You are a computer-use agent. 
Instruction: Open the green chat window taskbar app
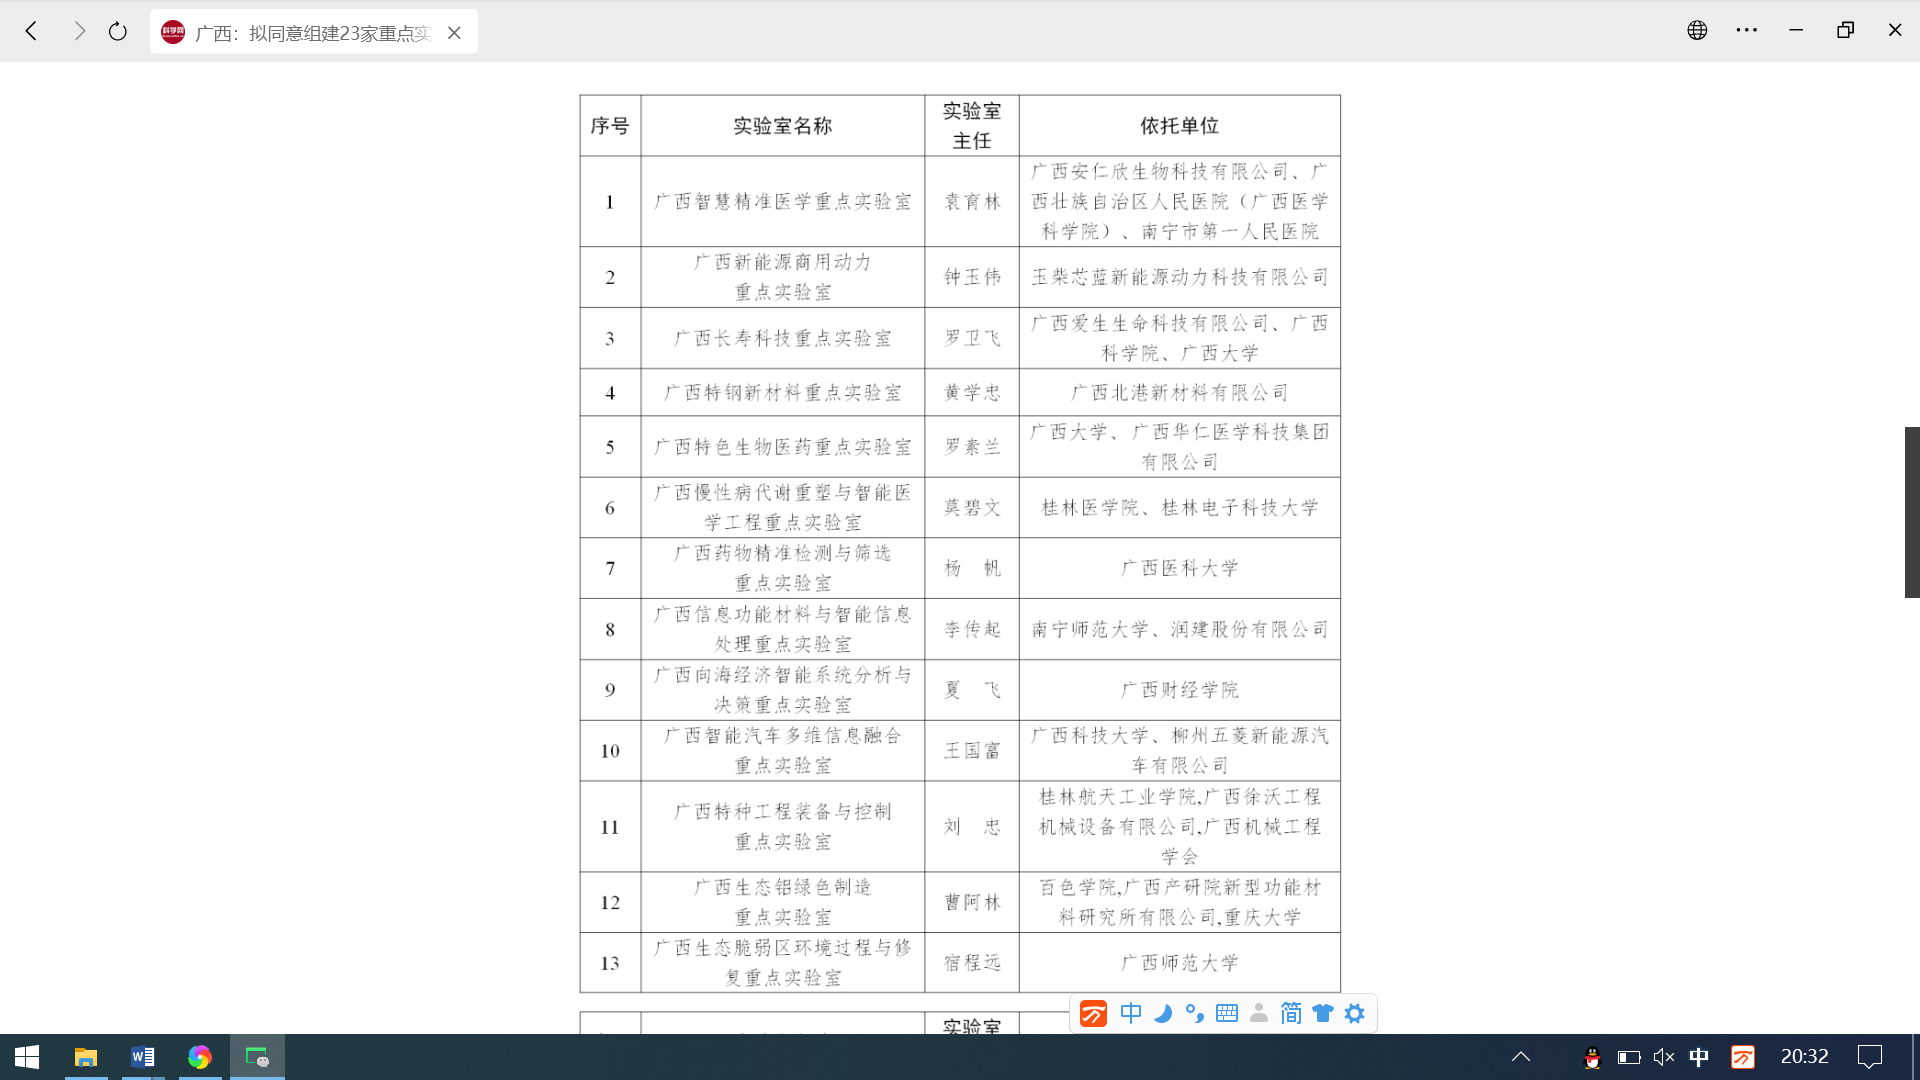[x=257, y=1057]
